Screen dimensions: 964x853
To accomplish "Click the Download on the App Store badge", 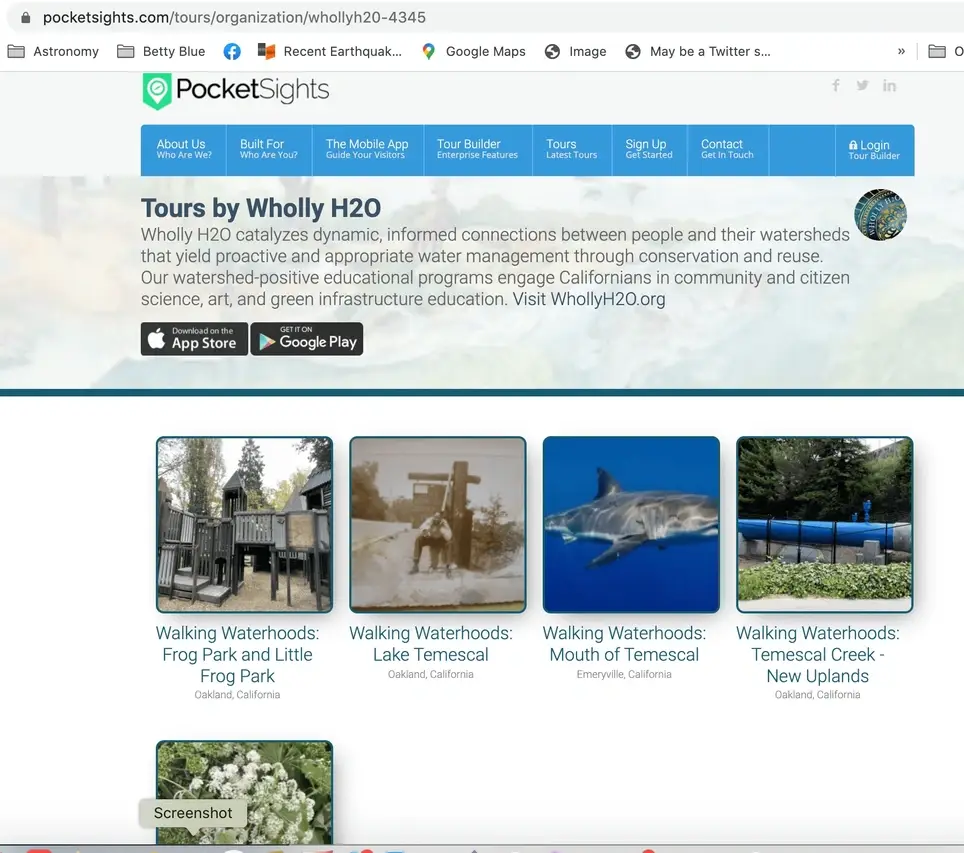I will pos(194,339).
